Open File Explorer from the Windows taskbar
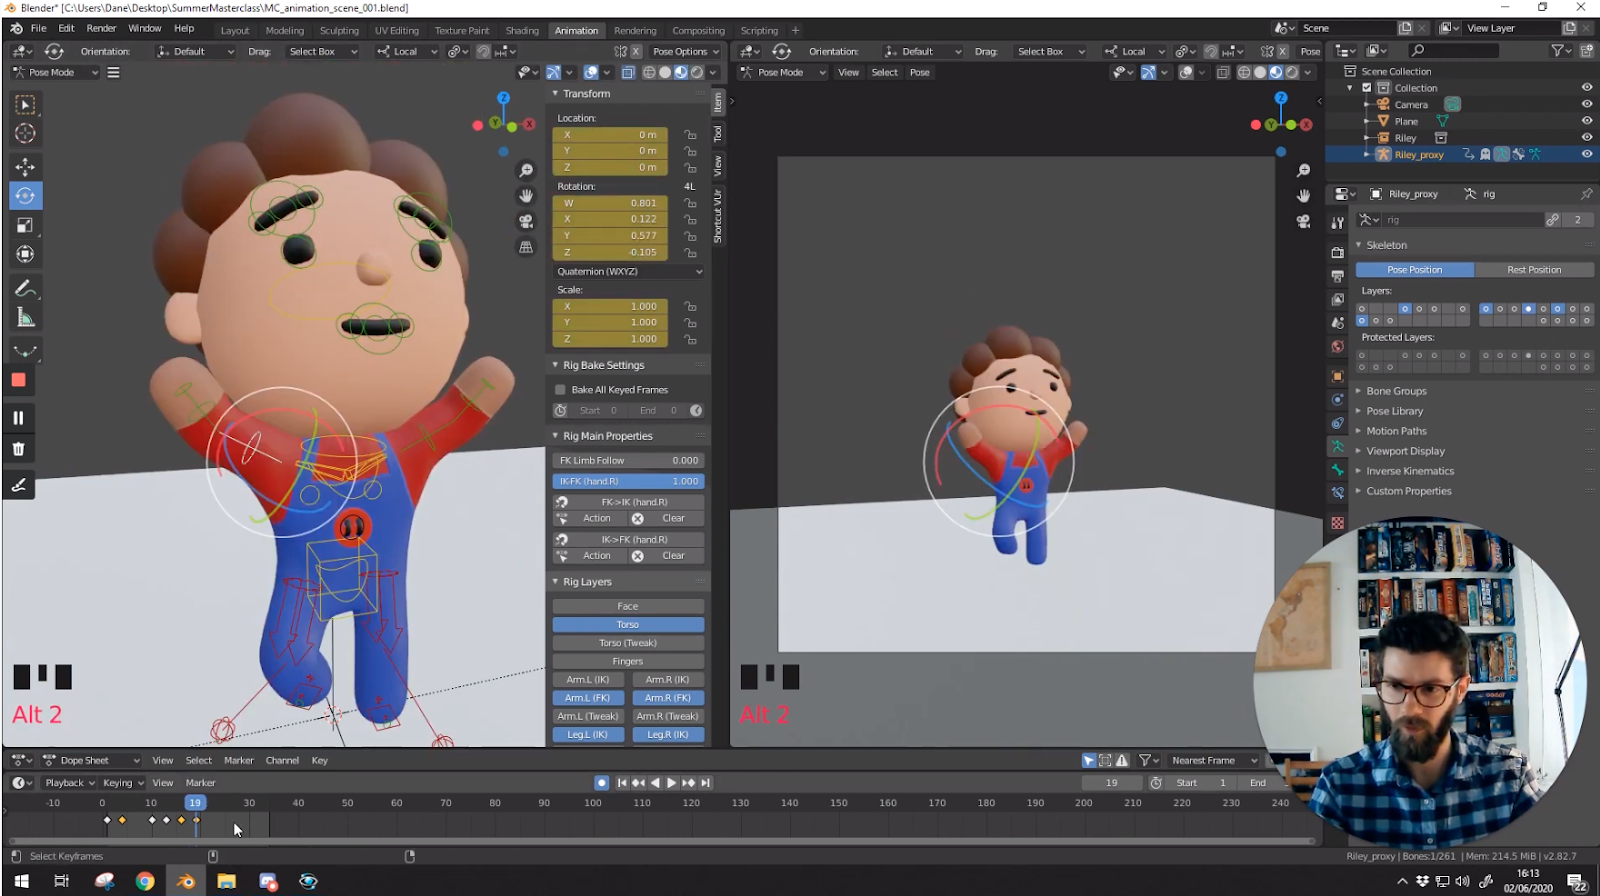This screenshot has height=896, width=1600. click(227, 881)
